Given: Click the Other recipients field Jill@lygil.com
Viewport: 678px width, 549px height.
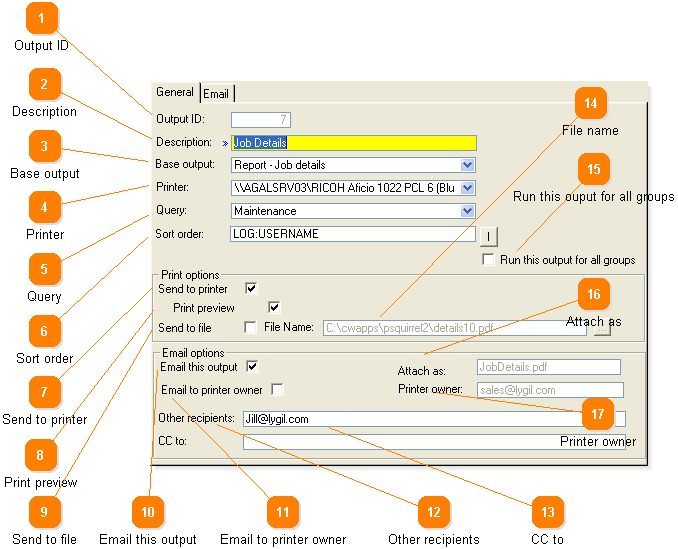Looking at the screenshot, I should [434, 419].
